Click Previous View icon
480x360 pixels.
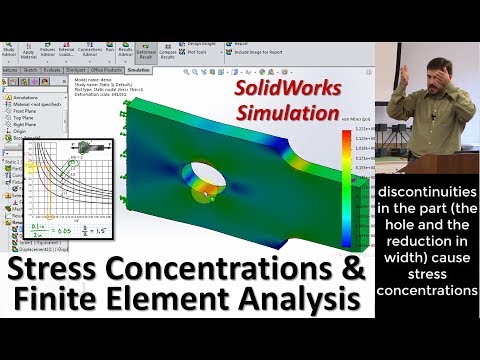tap(204, 72)
